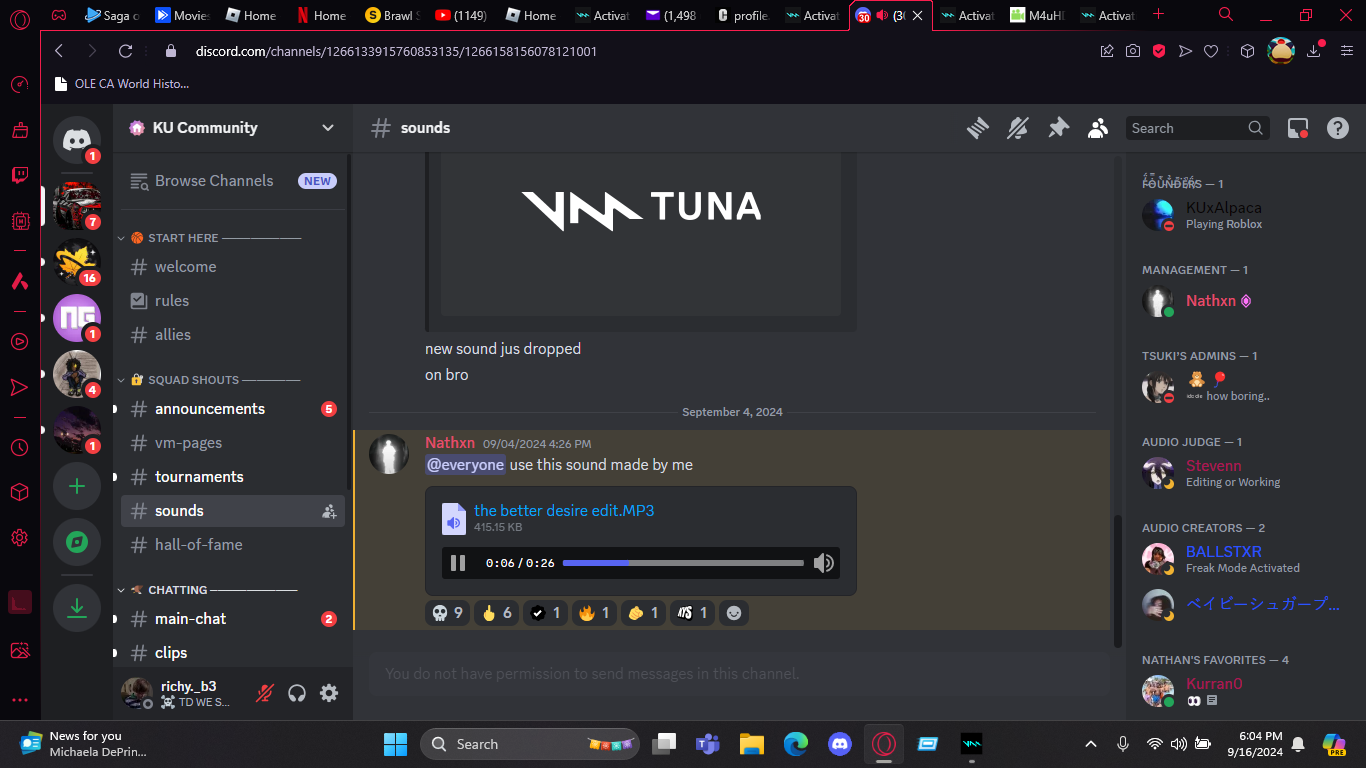Click Nathxn username in the message
Viewport: 1366px width, 768px height.
pos(450,443)
